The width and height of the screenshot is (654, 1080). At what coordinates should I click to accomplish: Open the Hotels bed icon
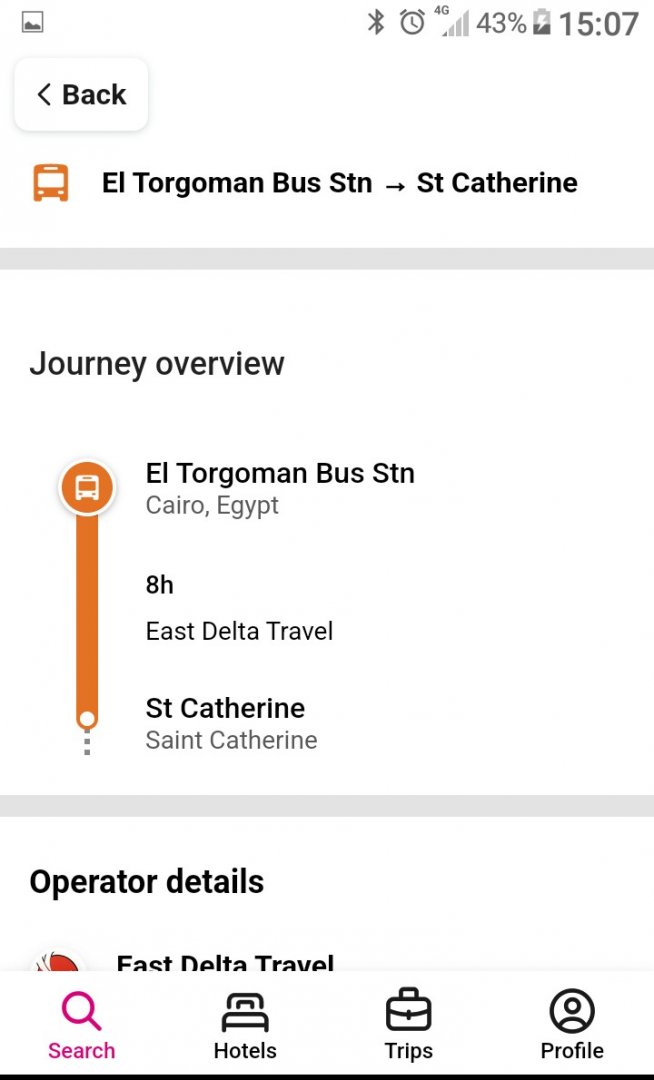[245, 1012]
